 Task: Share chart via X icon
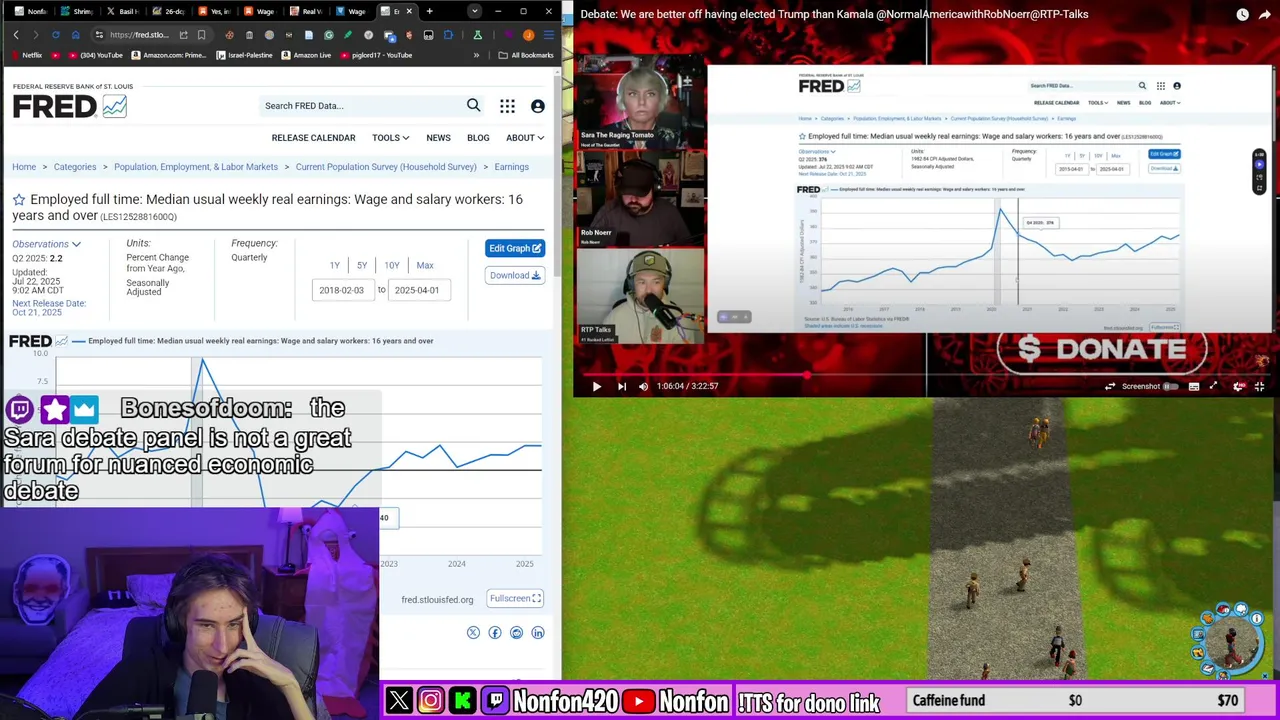[473, 632]
